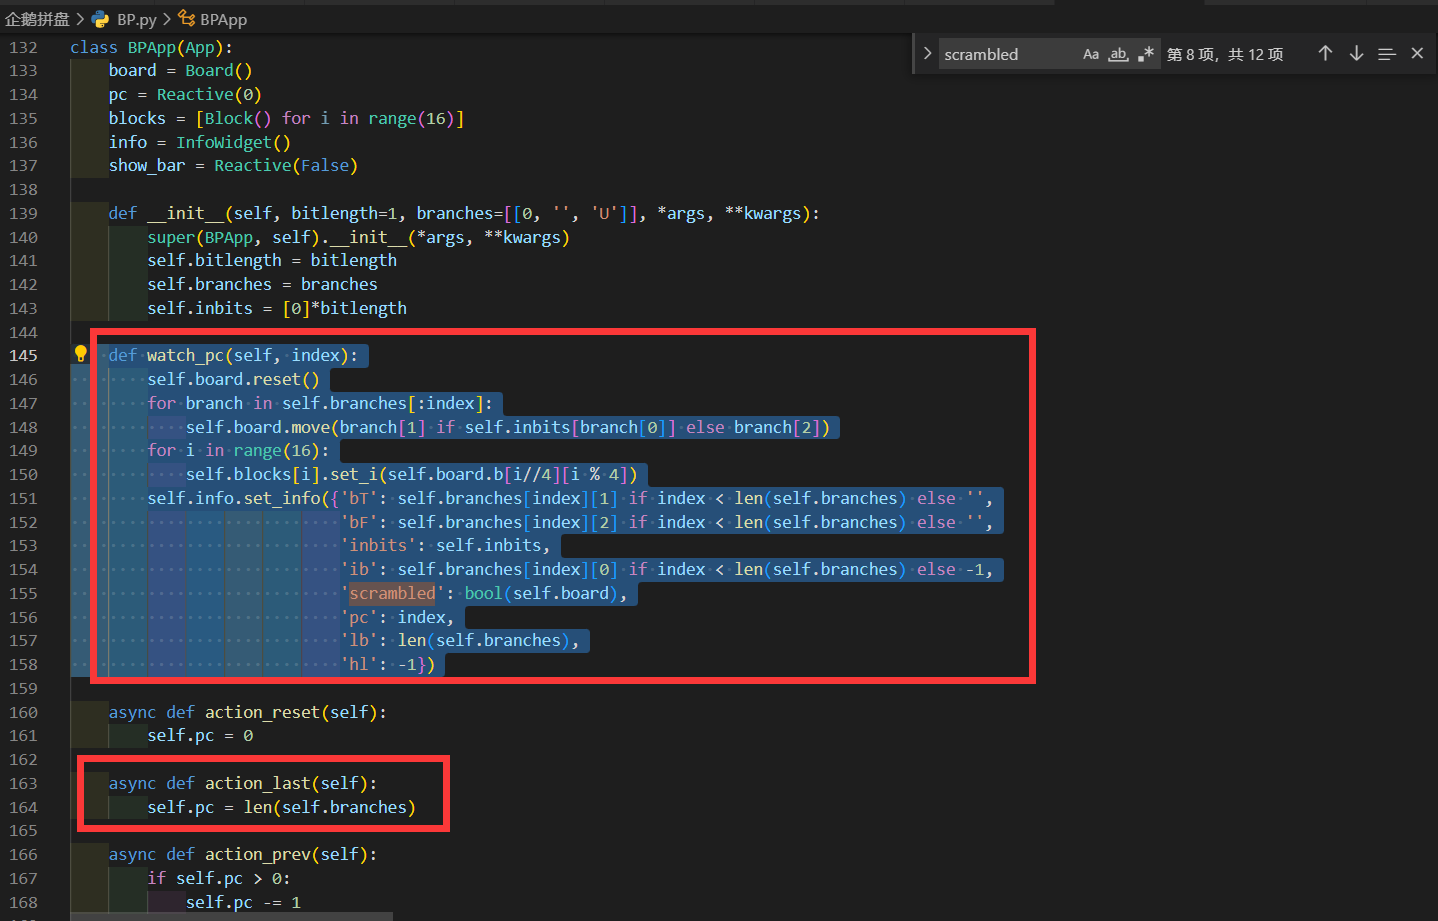Open the 企鹅拼盘 breadcrumb folder

pyautogui.click(x=37, y=19)
